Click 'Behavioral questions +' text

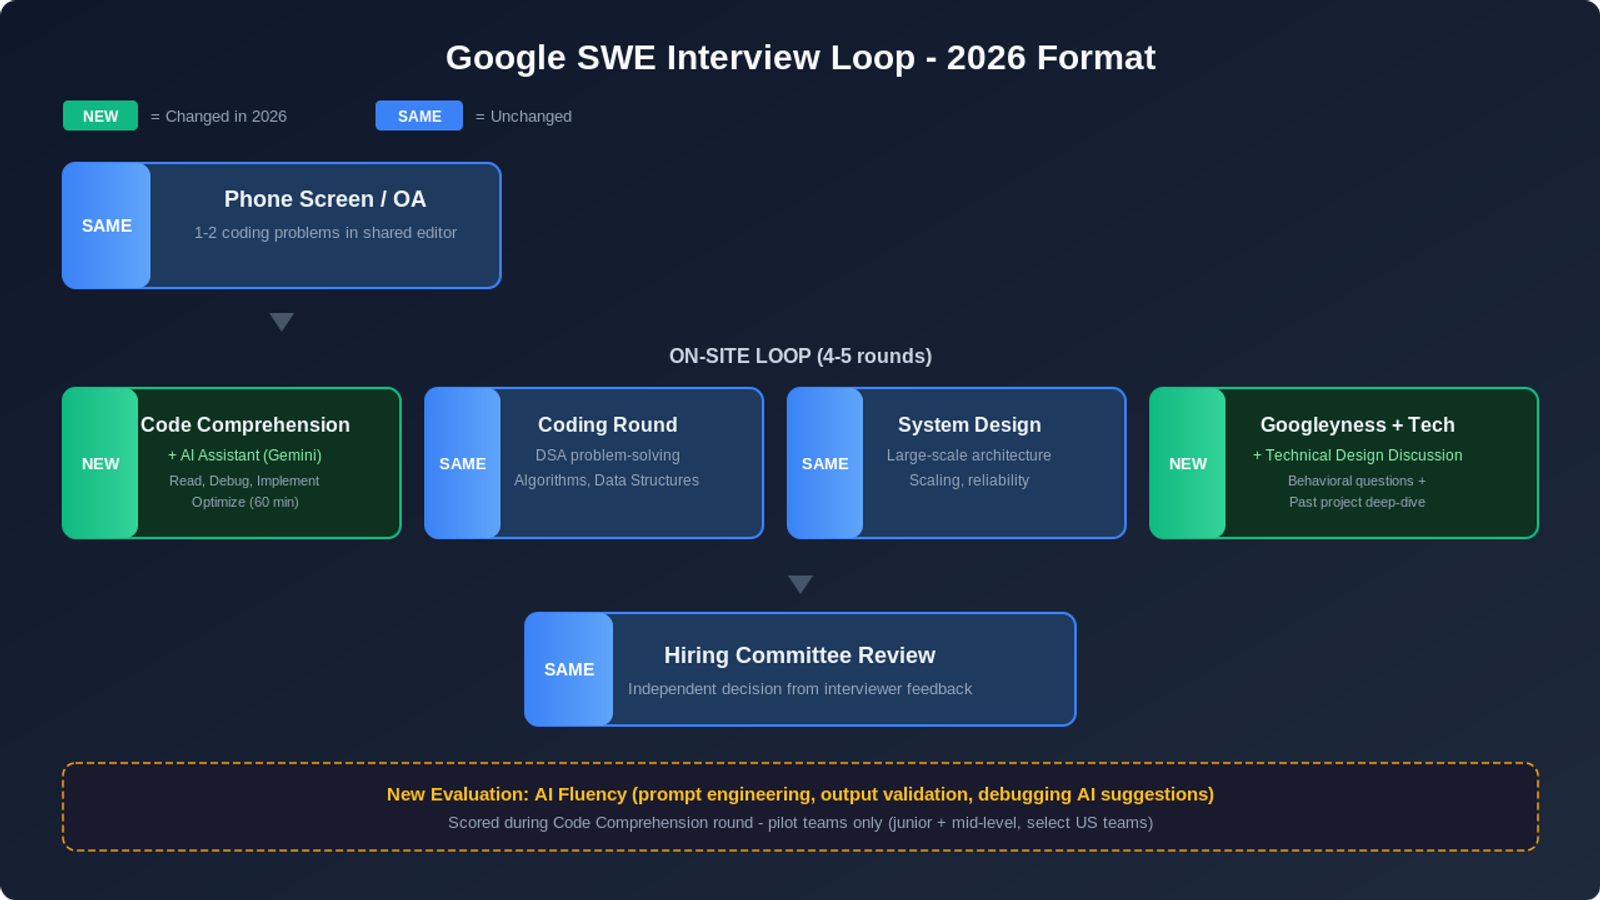(1357, 481)
